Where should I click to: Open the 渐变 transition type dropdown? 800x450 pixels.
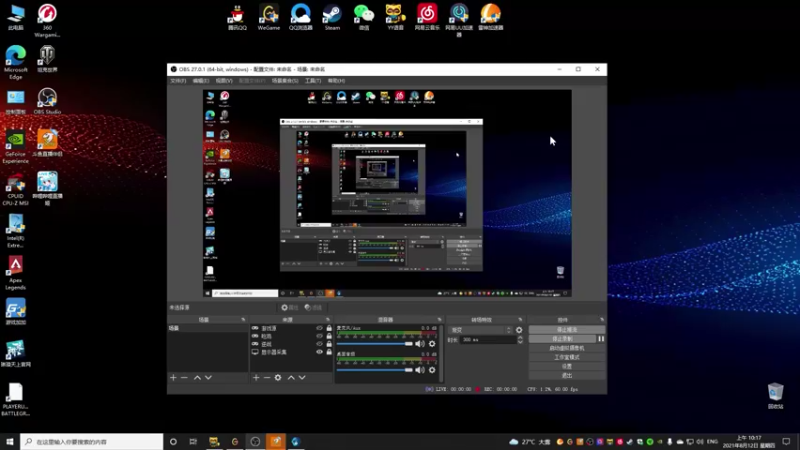(x=480, y=330)
